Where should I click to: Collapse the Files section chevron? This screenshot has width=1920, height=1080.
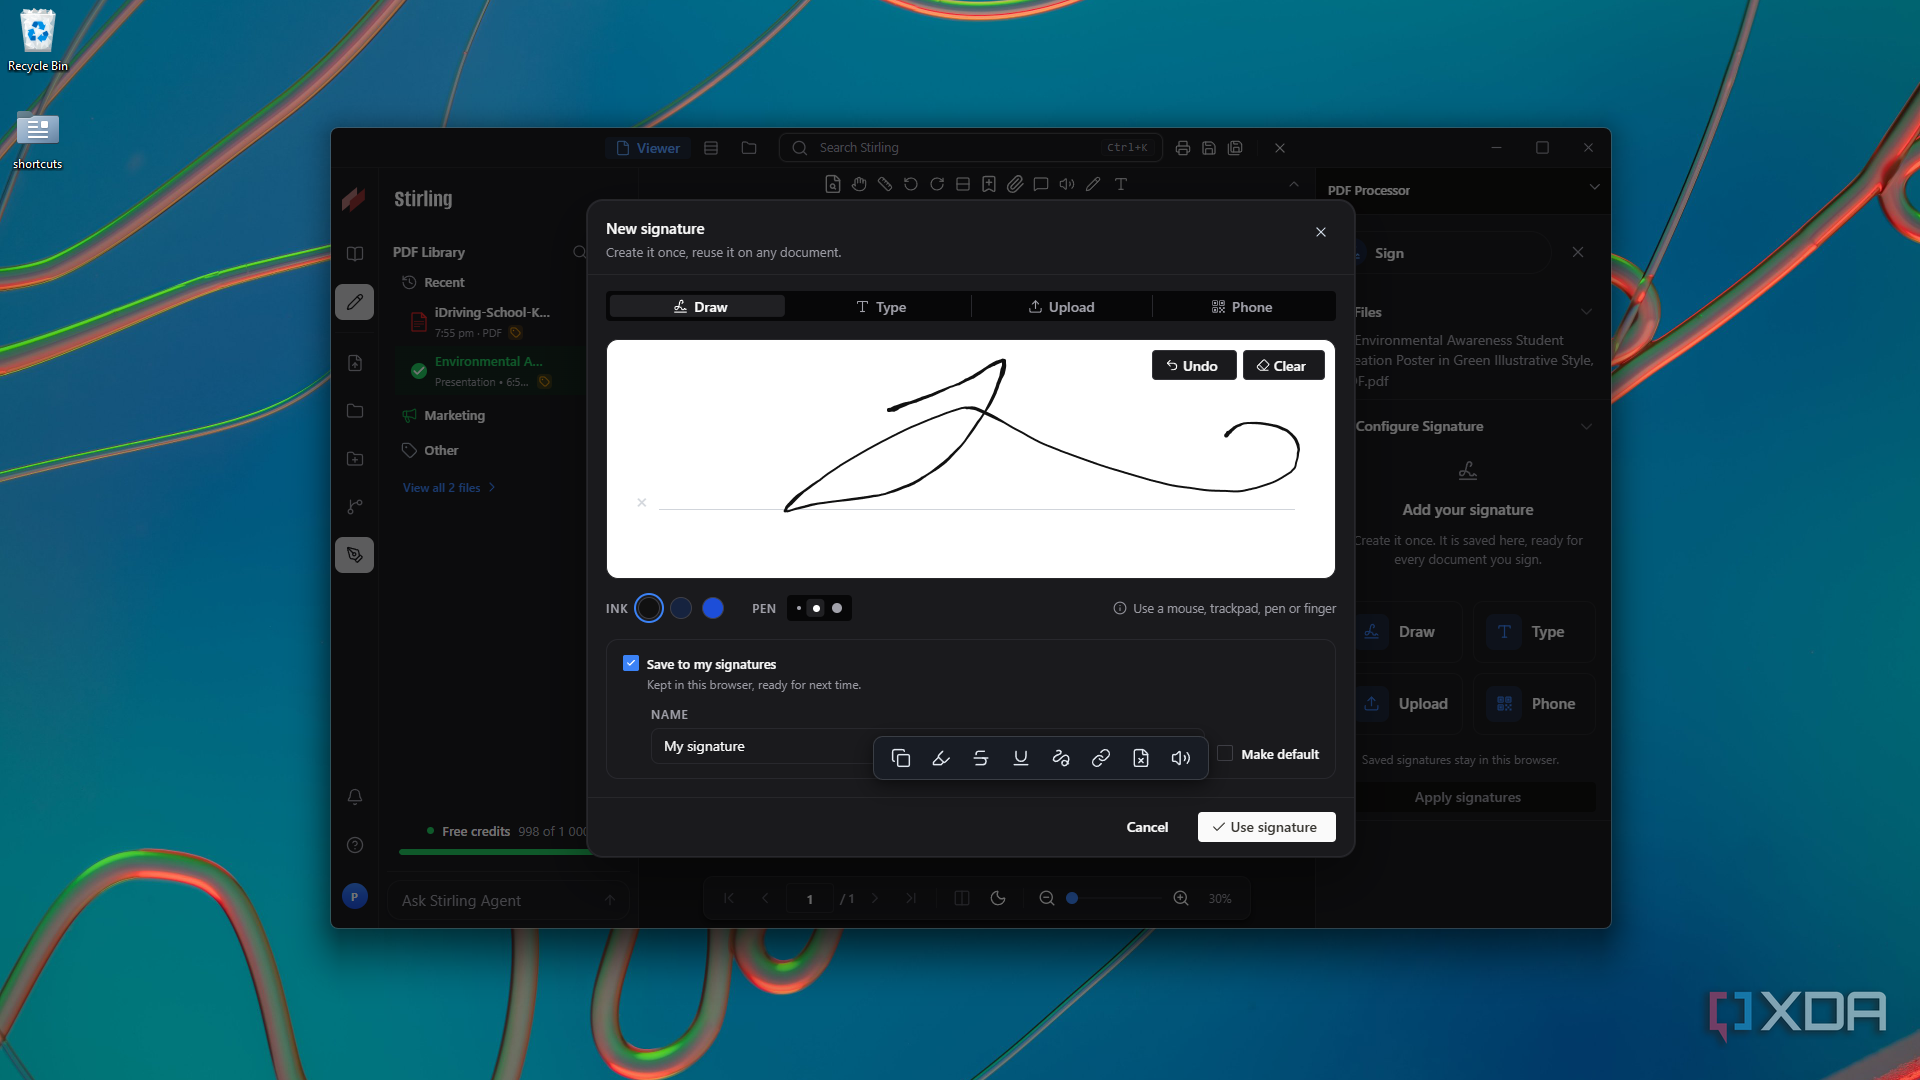1586,312
